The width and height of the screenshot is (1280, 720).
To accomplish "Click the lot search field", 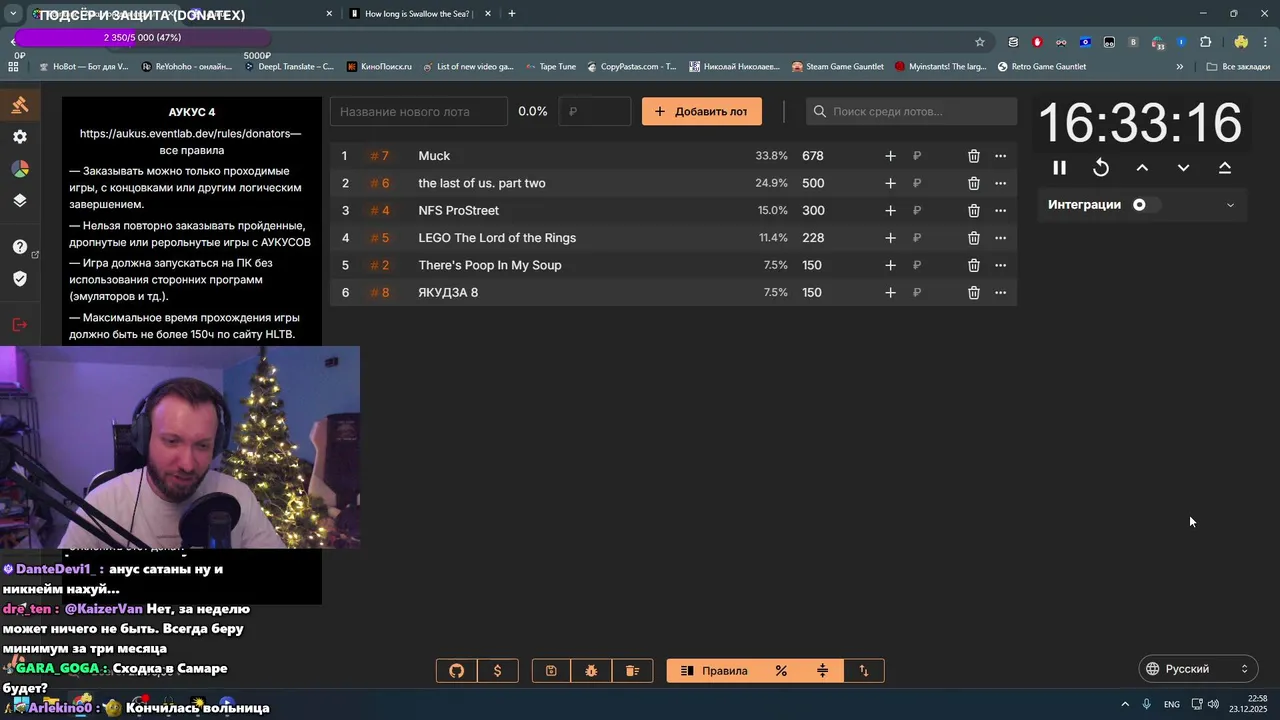I will pos(912,112).
